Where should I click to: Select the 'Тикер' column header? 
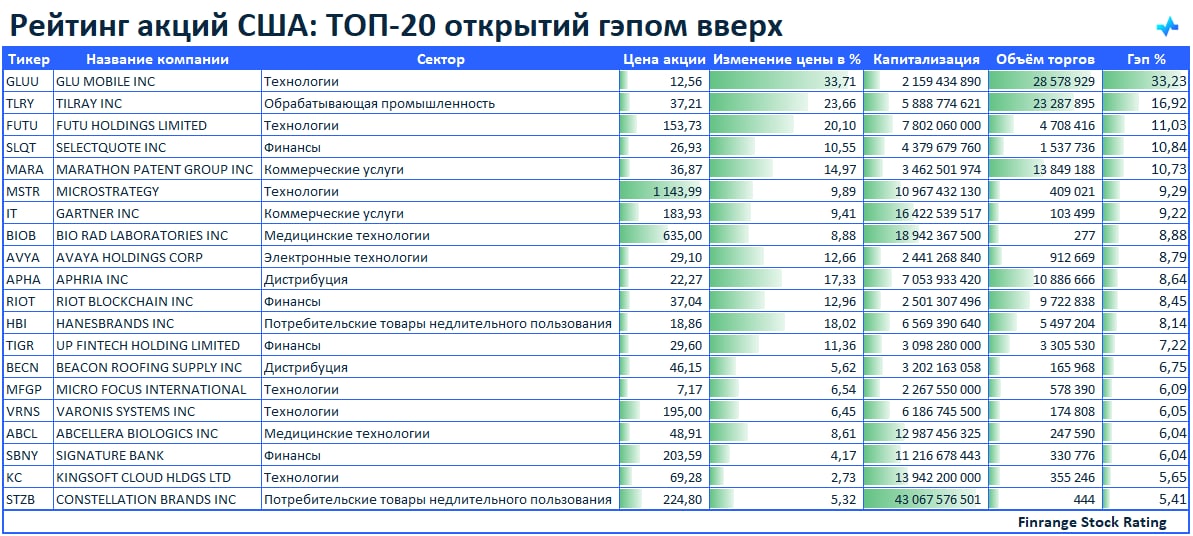coord(28,59)
